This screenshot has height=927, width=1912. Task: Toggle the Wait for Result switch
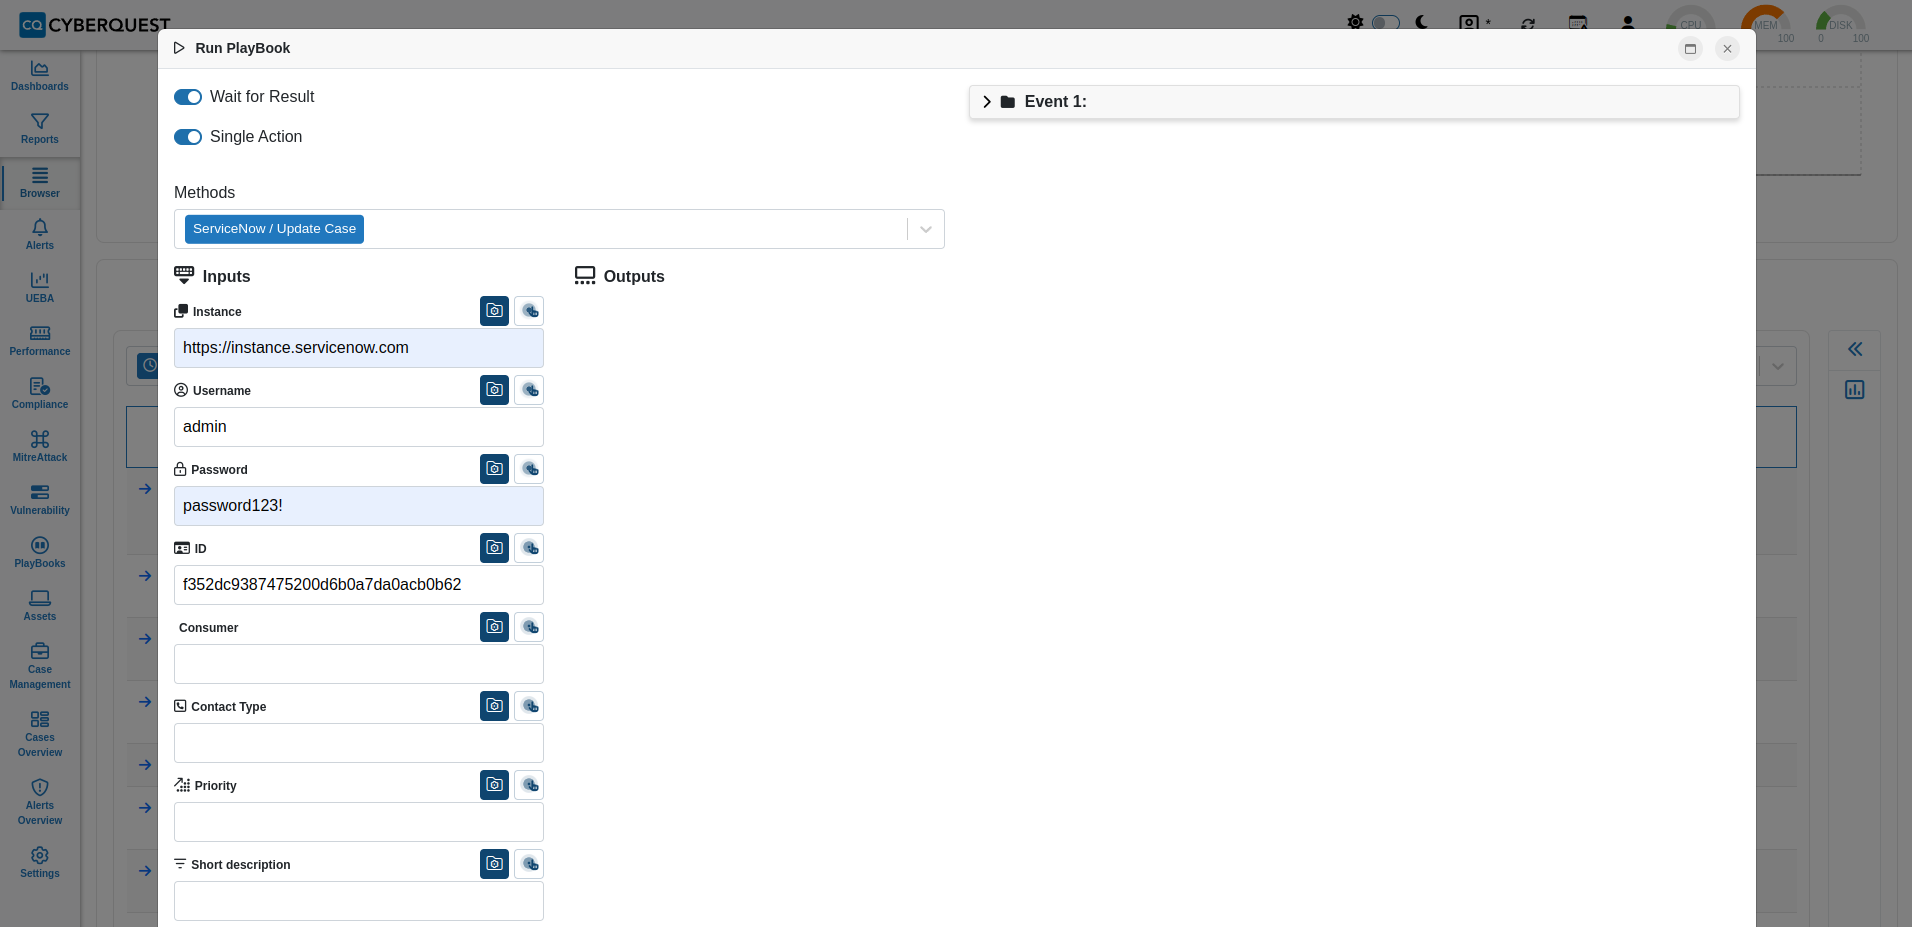click(188, 97)
